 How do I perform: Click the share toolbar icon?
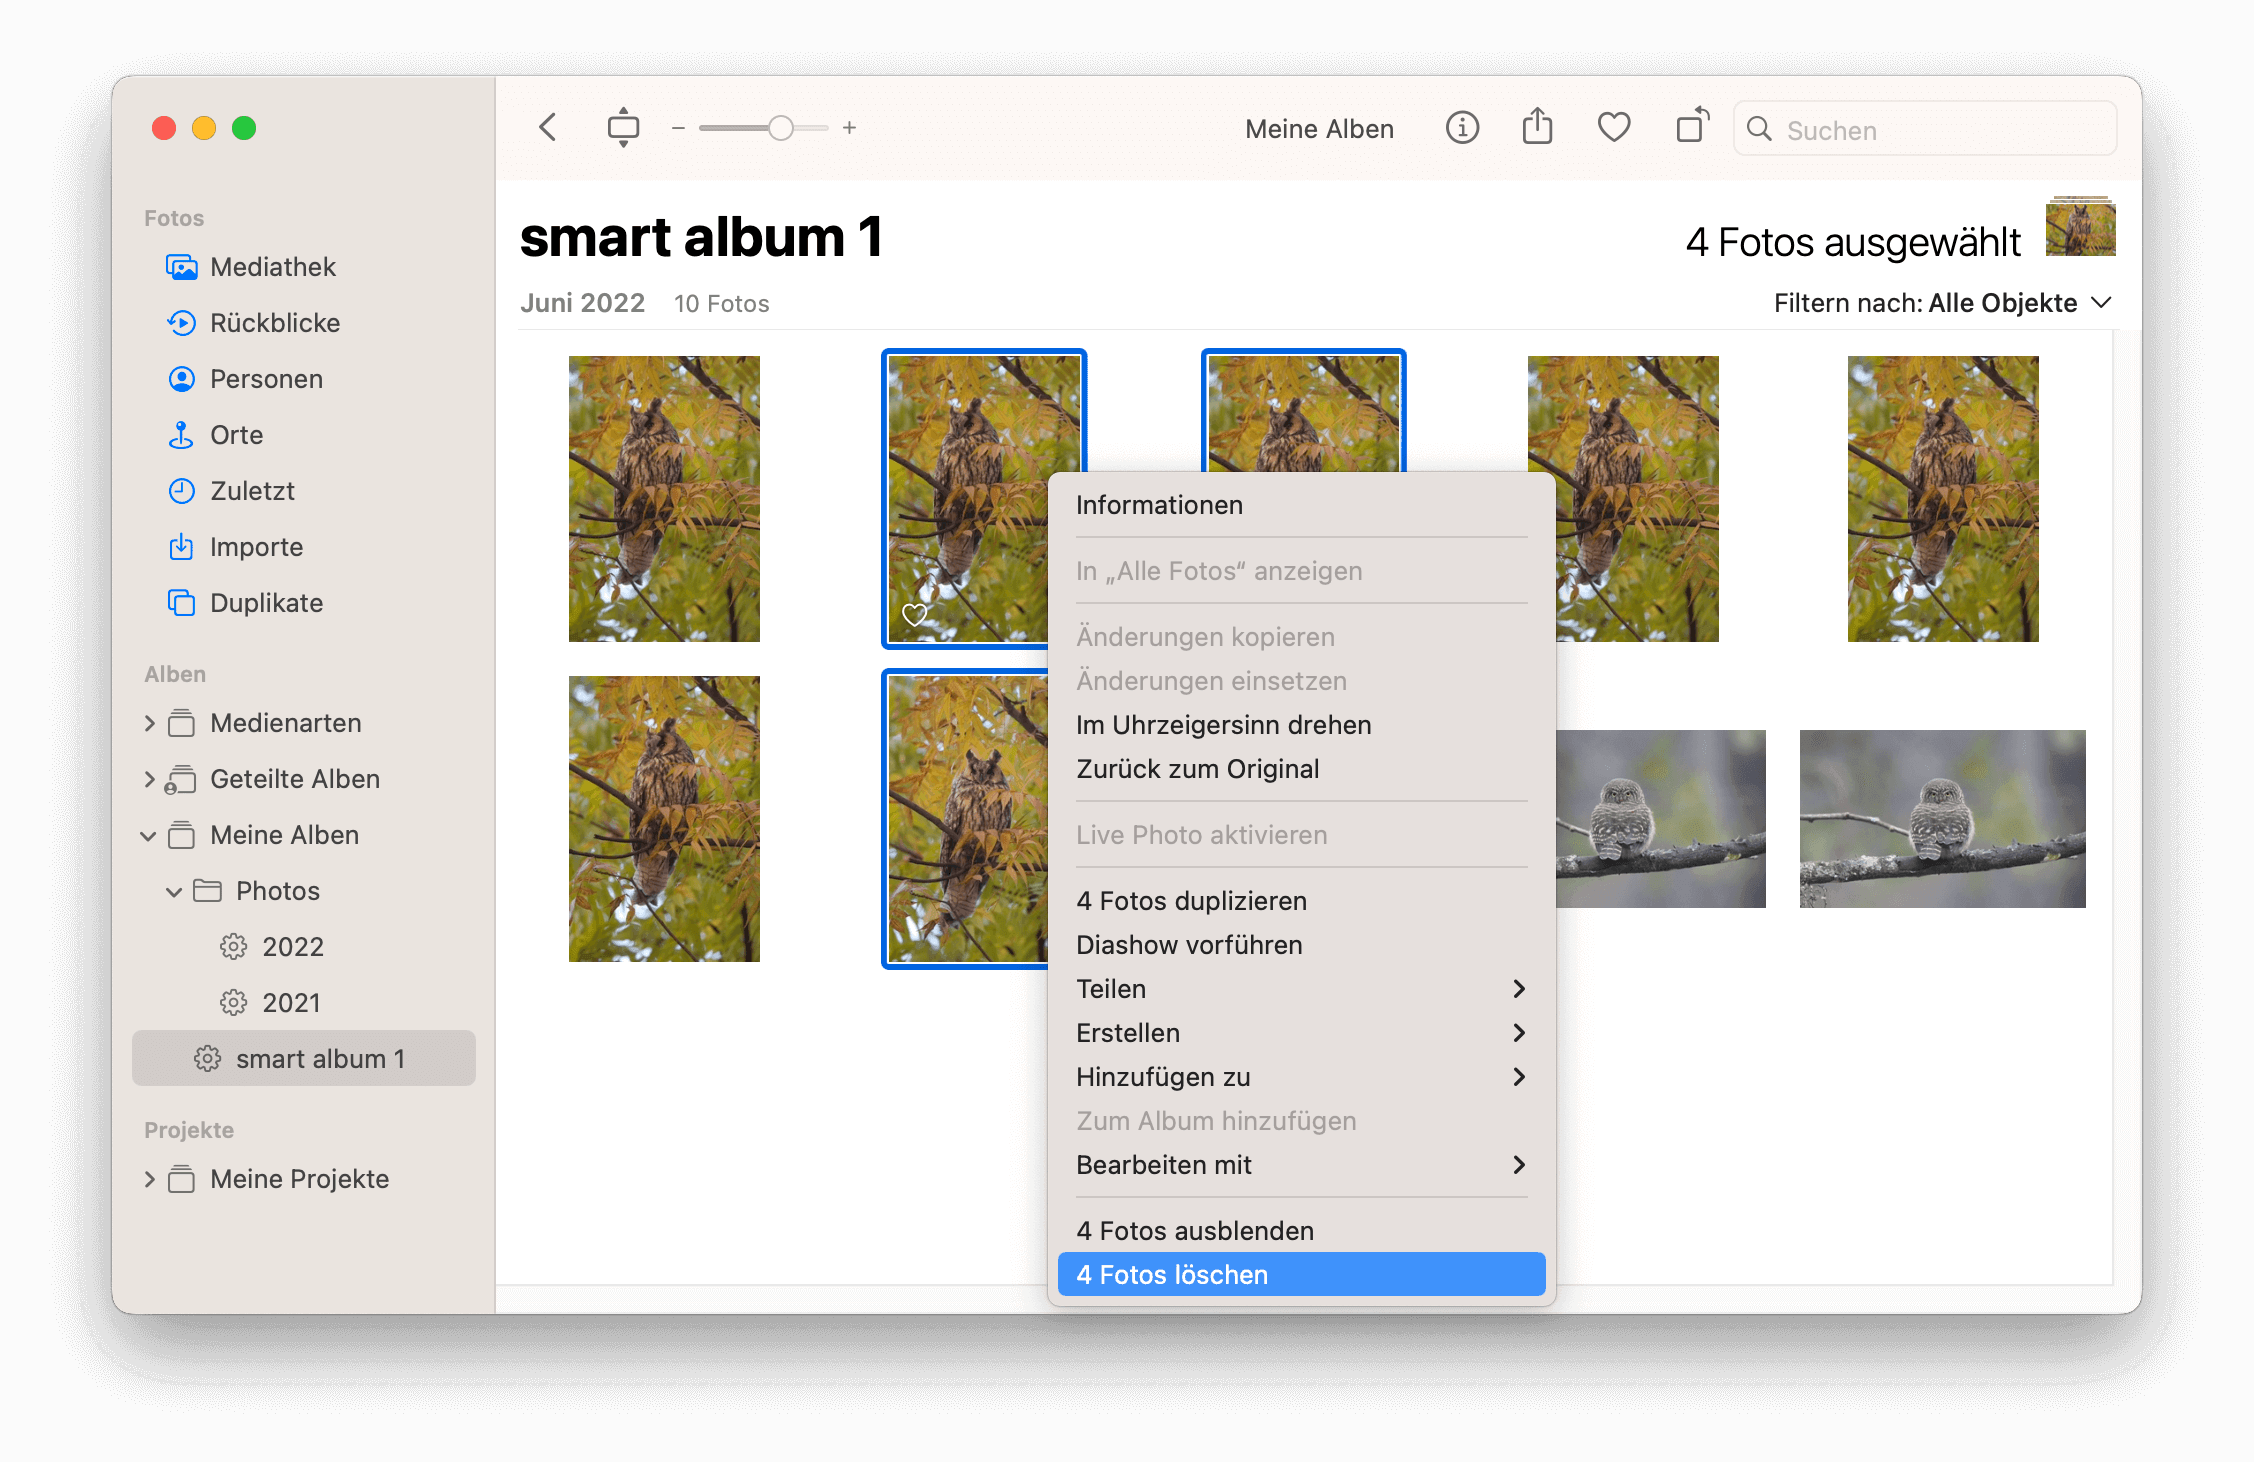1537,127
